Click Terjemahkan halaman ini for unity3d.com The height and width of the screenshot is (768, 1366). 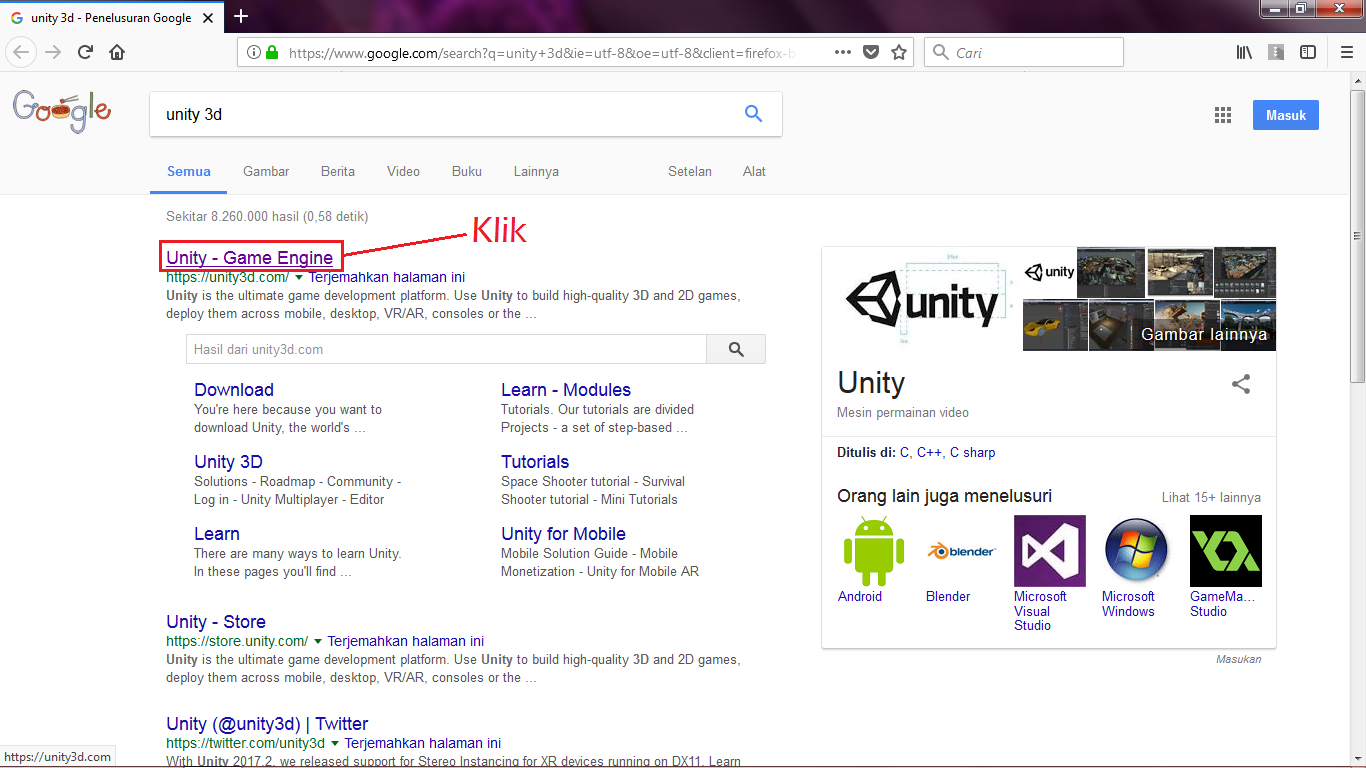coord(387,277)
